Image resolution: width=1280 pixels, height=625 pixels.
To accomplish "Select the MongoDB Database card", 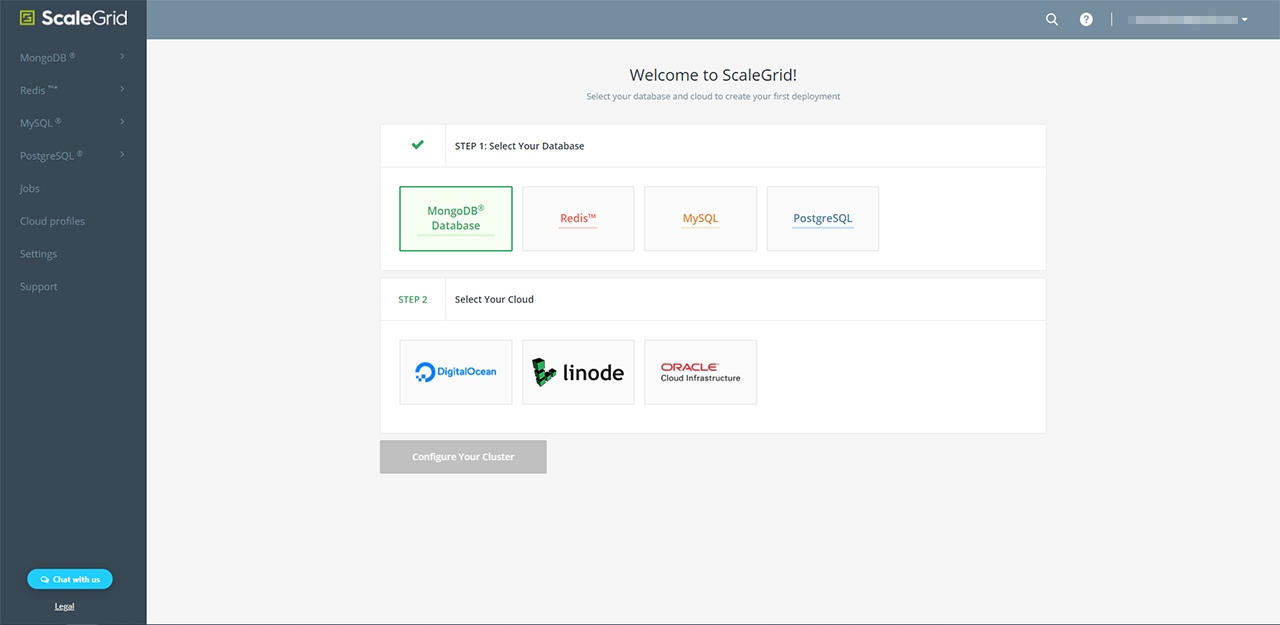I will click(x=456, y=218).
